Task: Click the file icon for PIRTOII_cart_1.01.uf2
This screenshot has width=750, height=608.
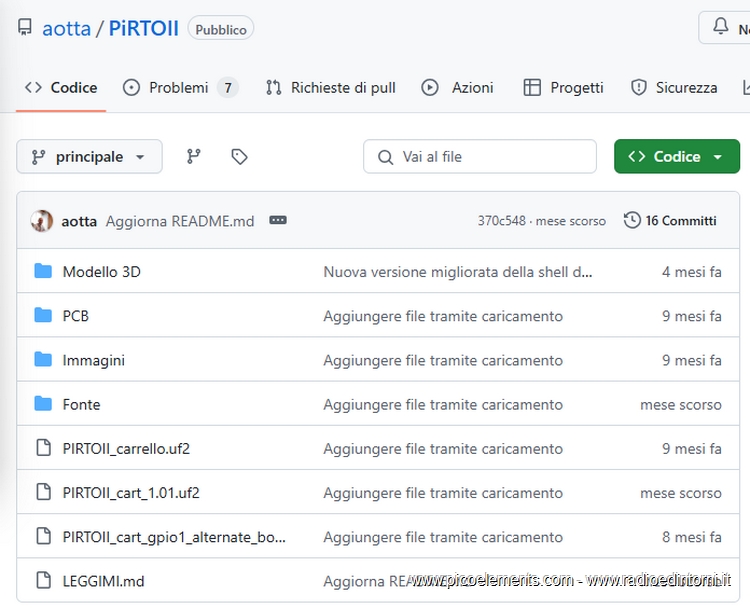Action: point(44,492)
